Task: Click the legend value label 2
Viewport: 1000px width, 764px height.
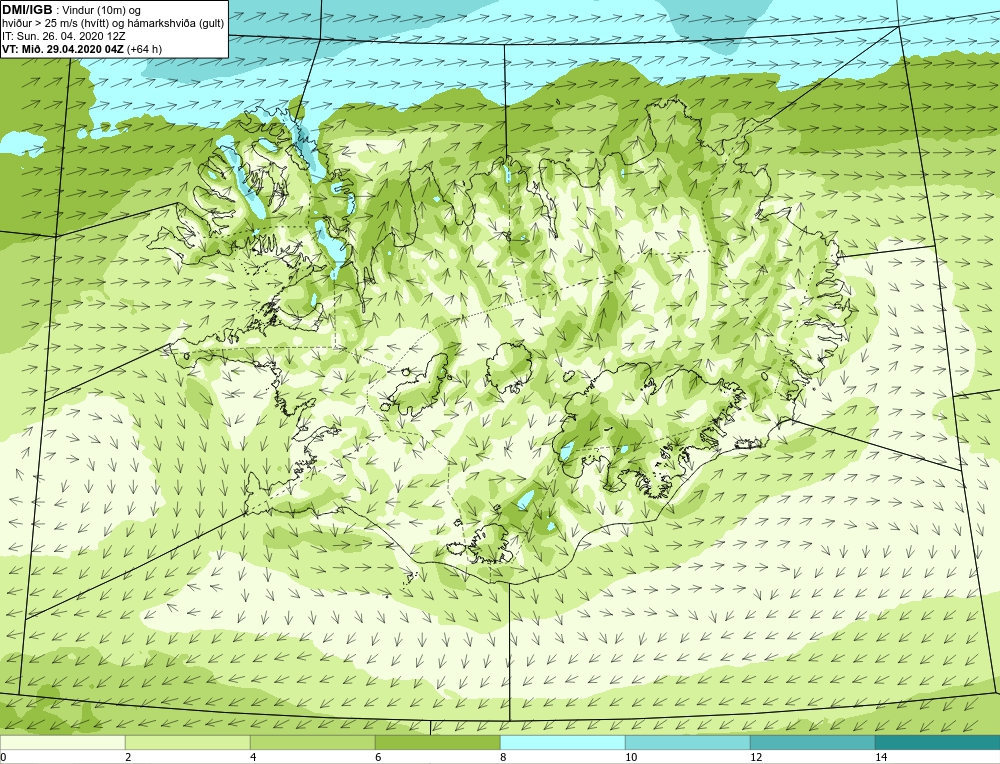Action: point(128,757)
